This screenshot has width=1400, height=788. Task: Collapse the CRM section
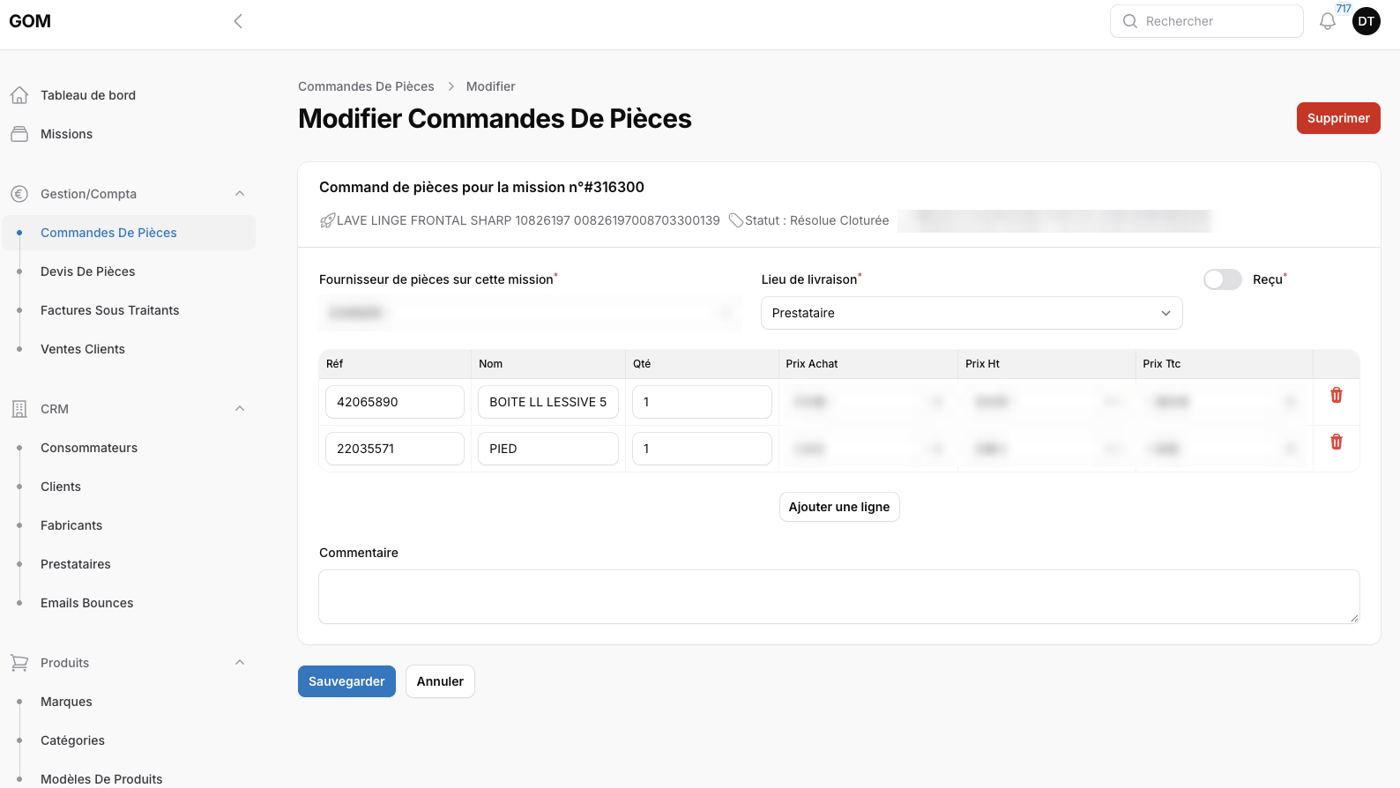pyautogui.click(x=239, y=409)
